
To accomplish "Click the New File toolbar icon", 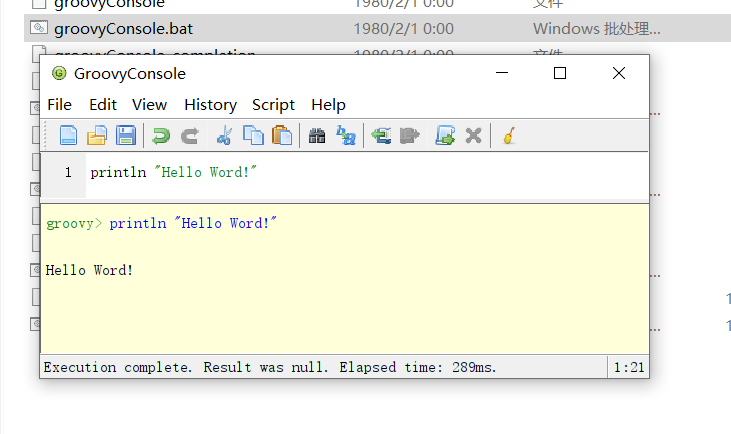I will coord(68,135).
